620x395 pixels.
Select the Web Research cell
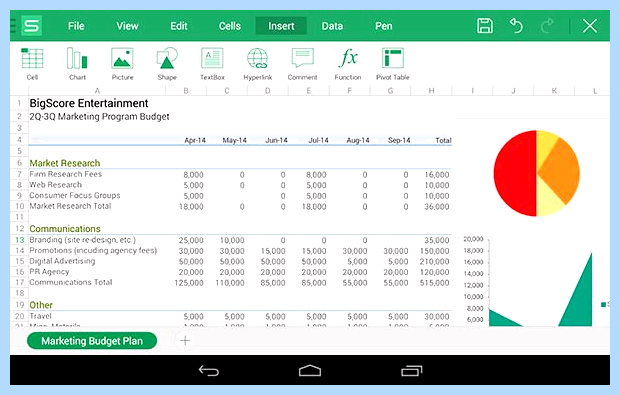(56, 185)
